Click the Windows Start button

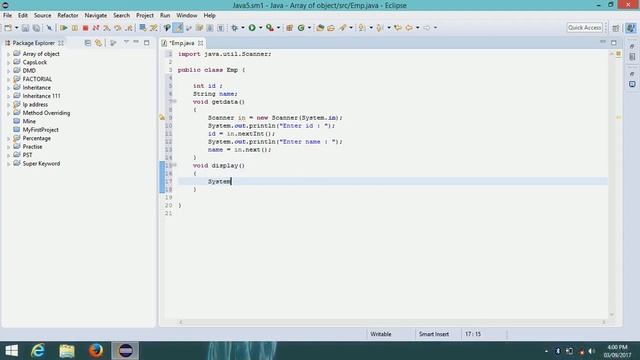[x=11, y=350]
